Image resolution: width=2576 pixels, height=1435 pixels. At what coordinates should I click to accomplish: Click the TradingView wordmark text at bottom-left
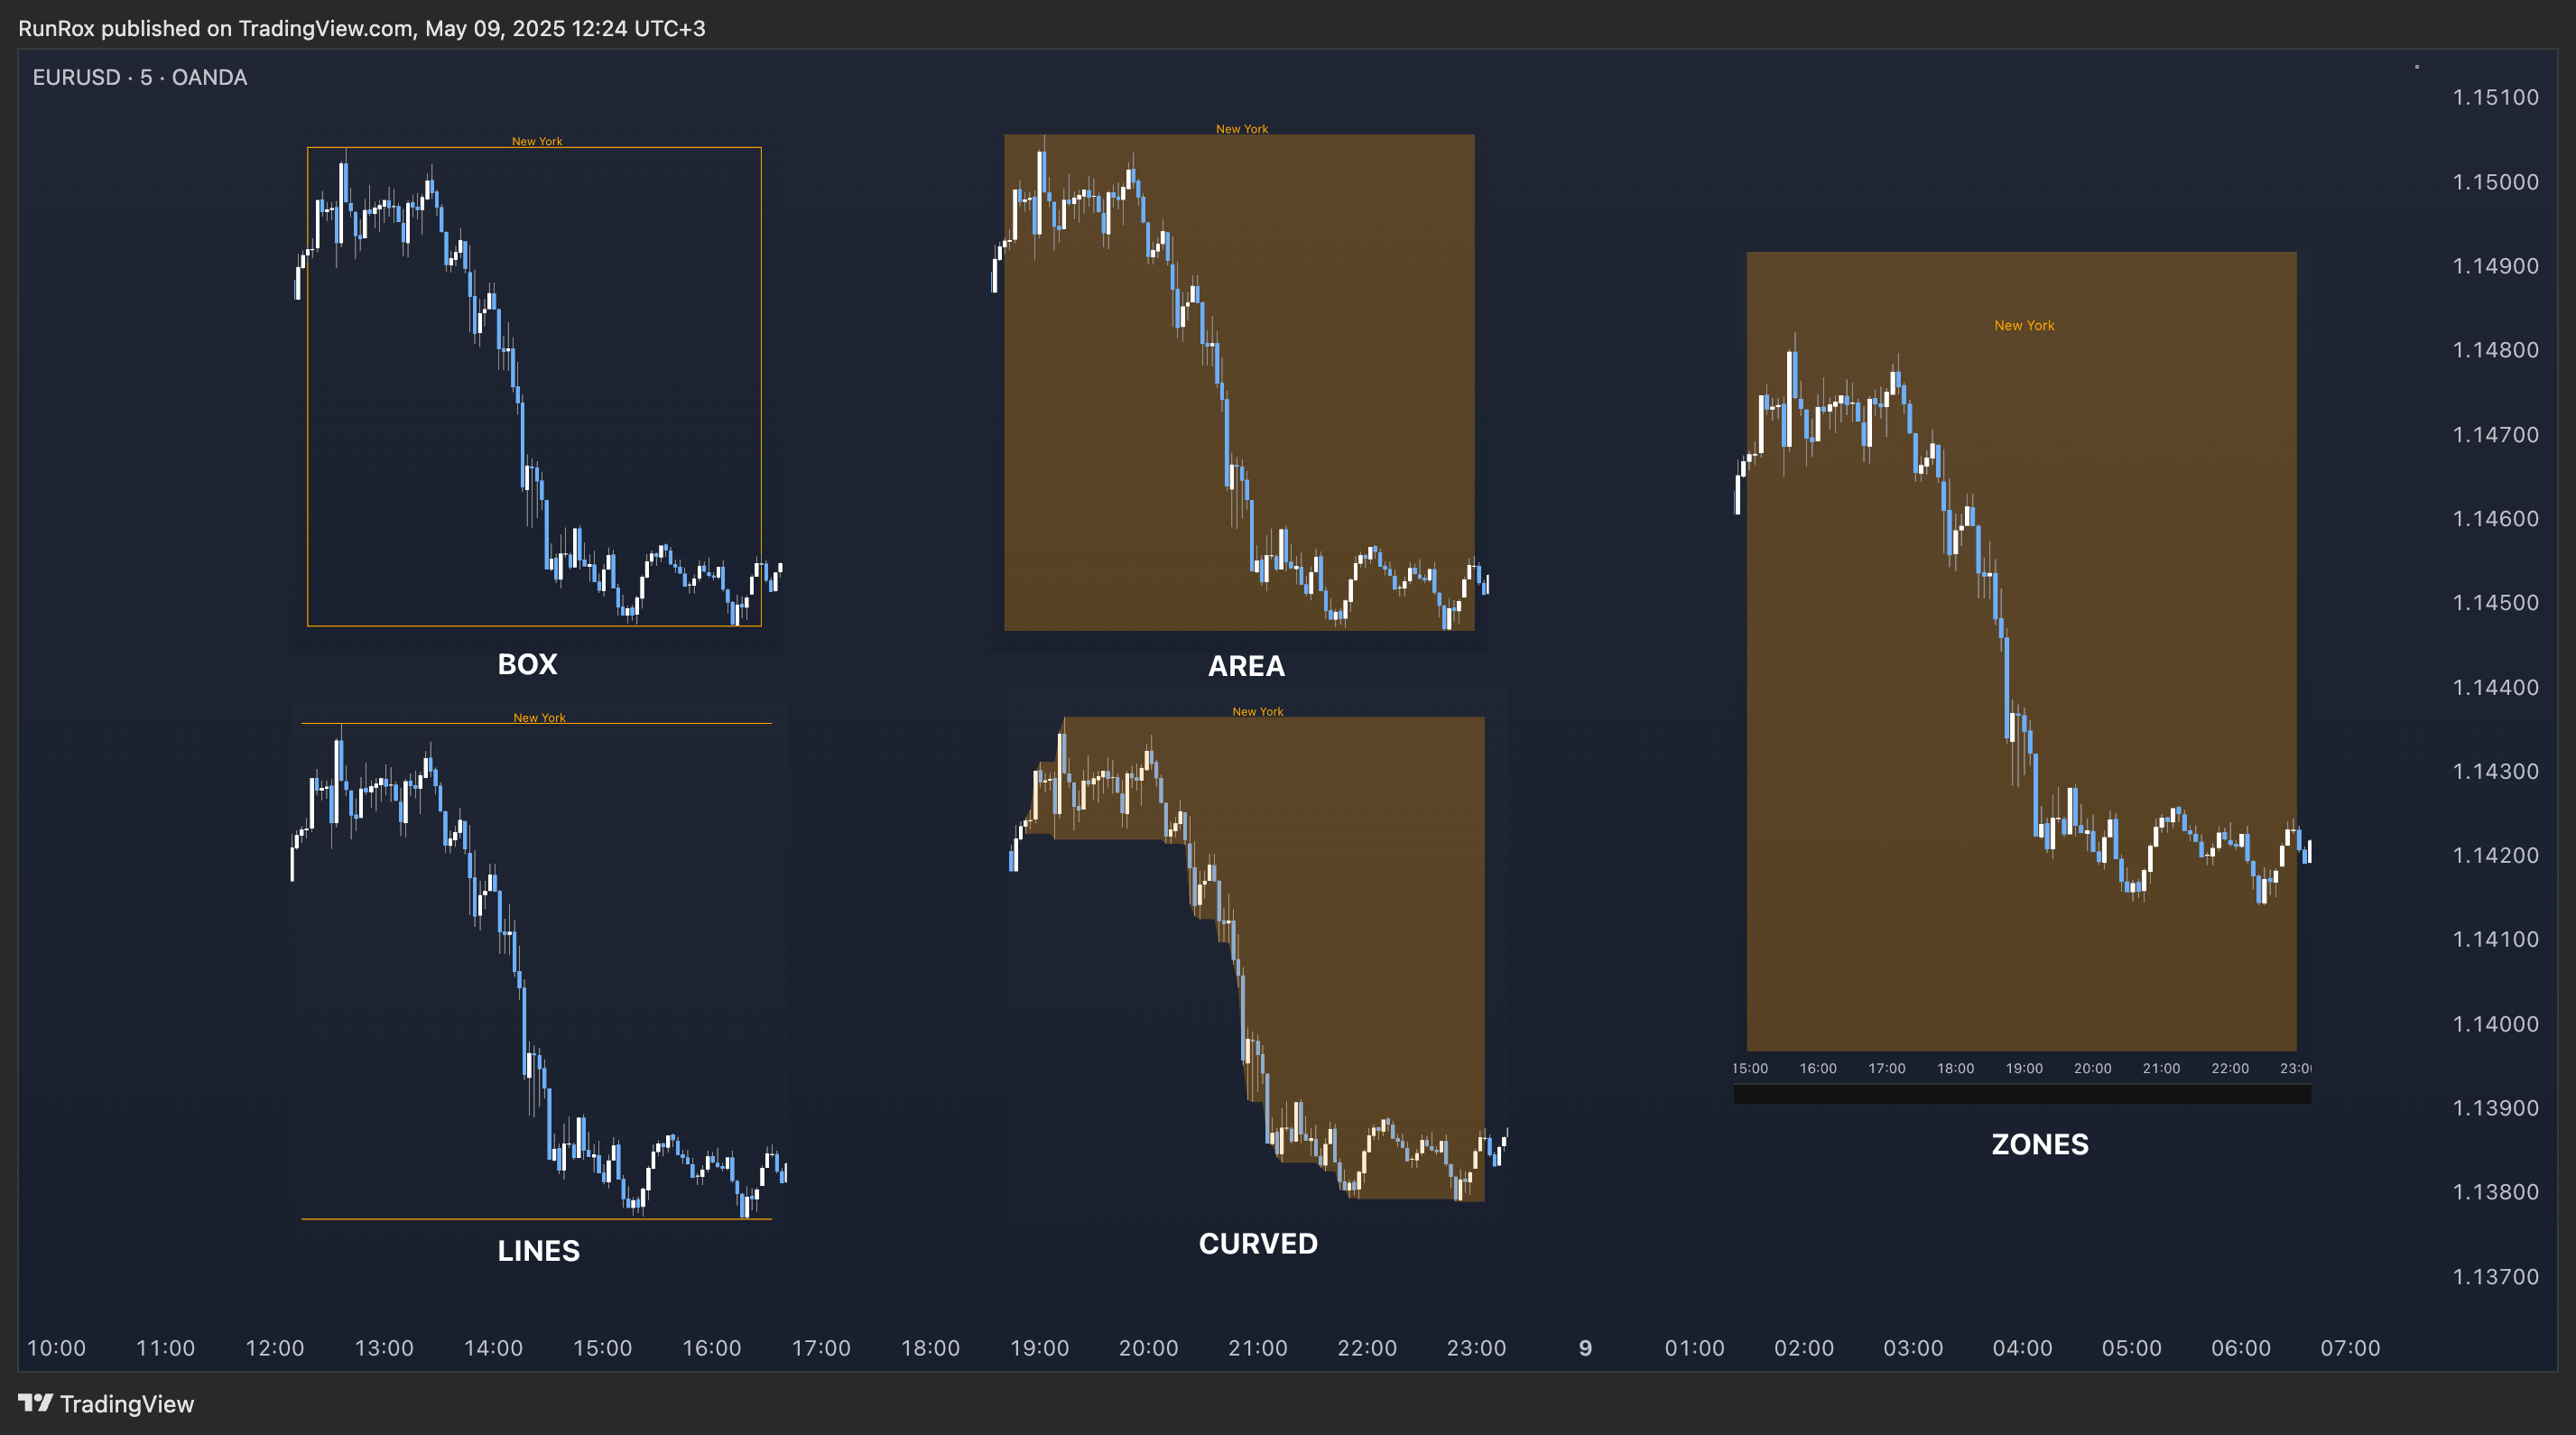click(126, 1404)
